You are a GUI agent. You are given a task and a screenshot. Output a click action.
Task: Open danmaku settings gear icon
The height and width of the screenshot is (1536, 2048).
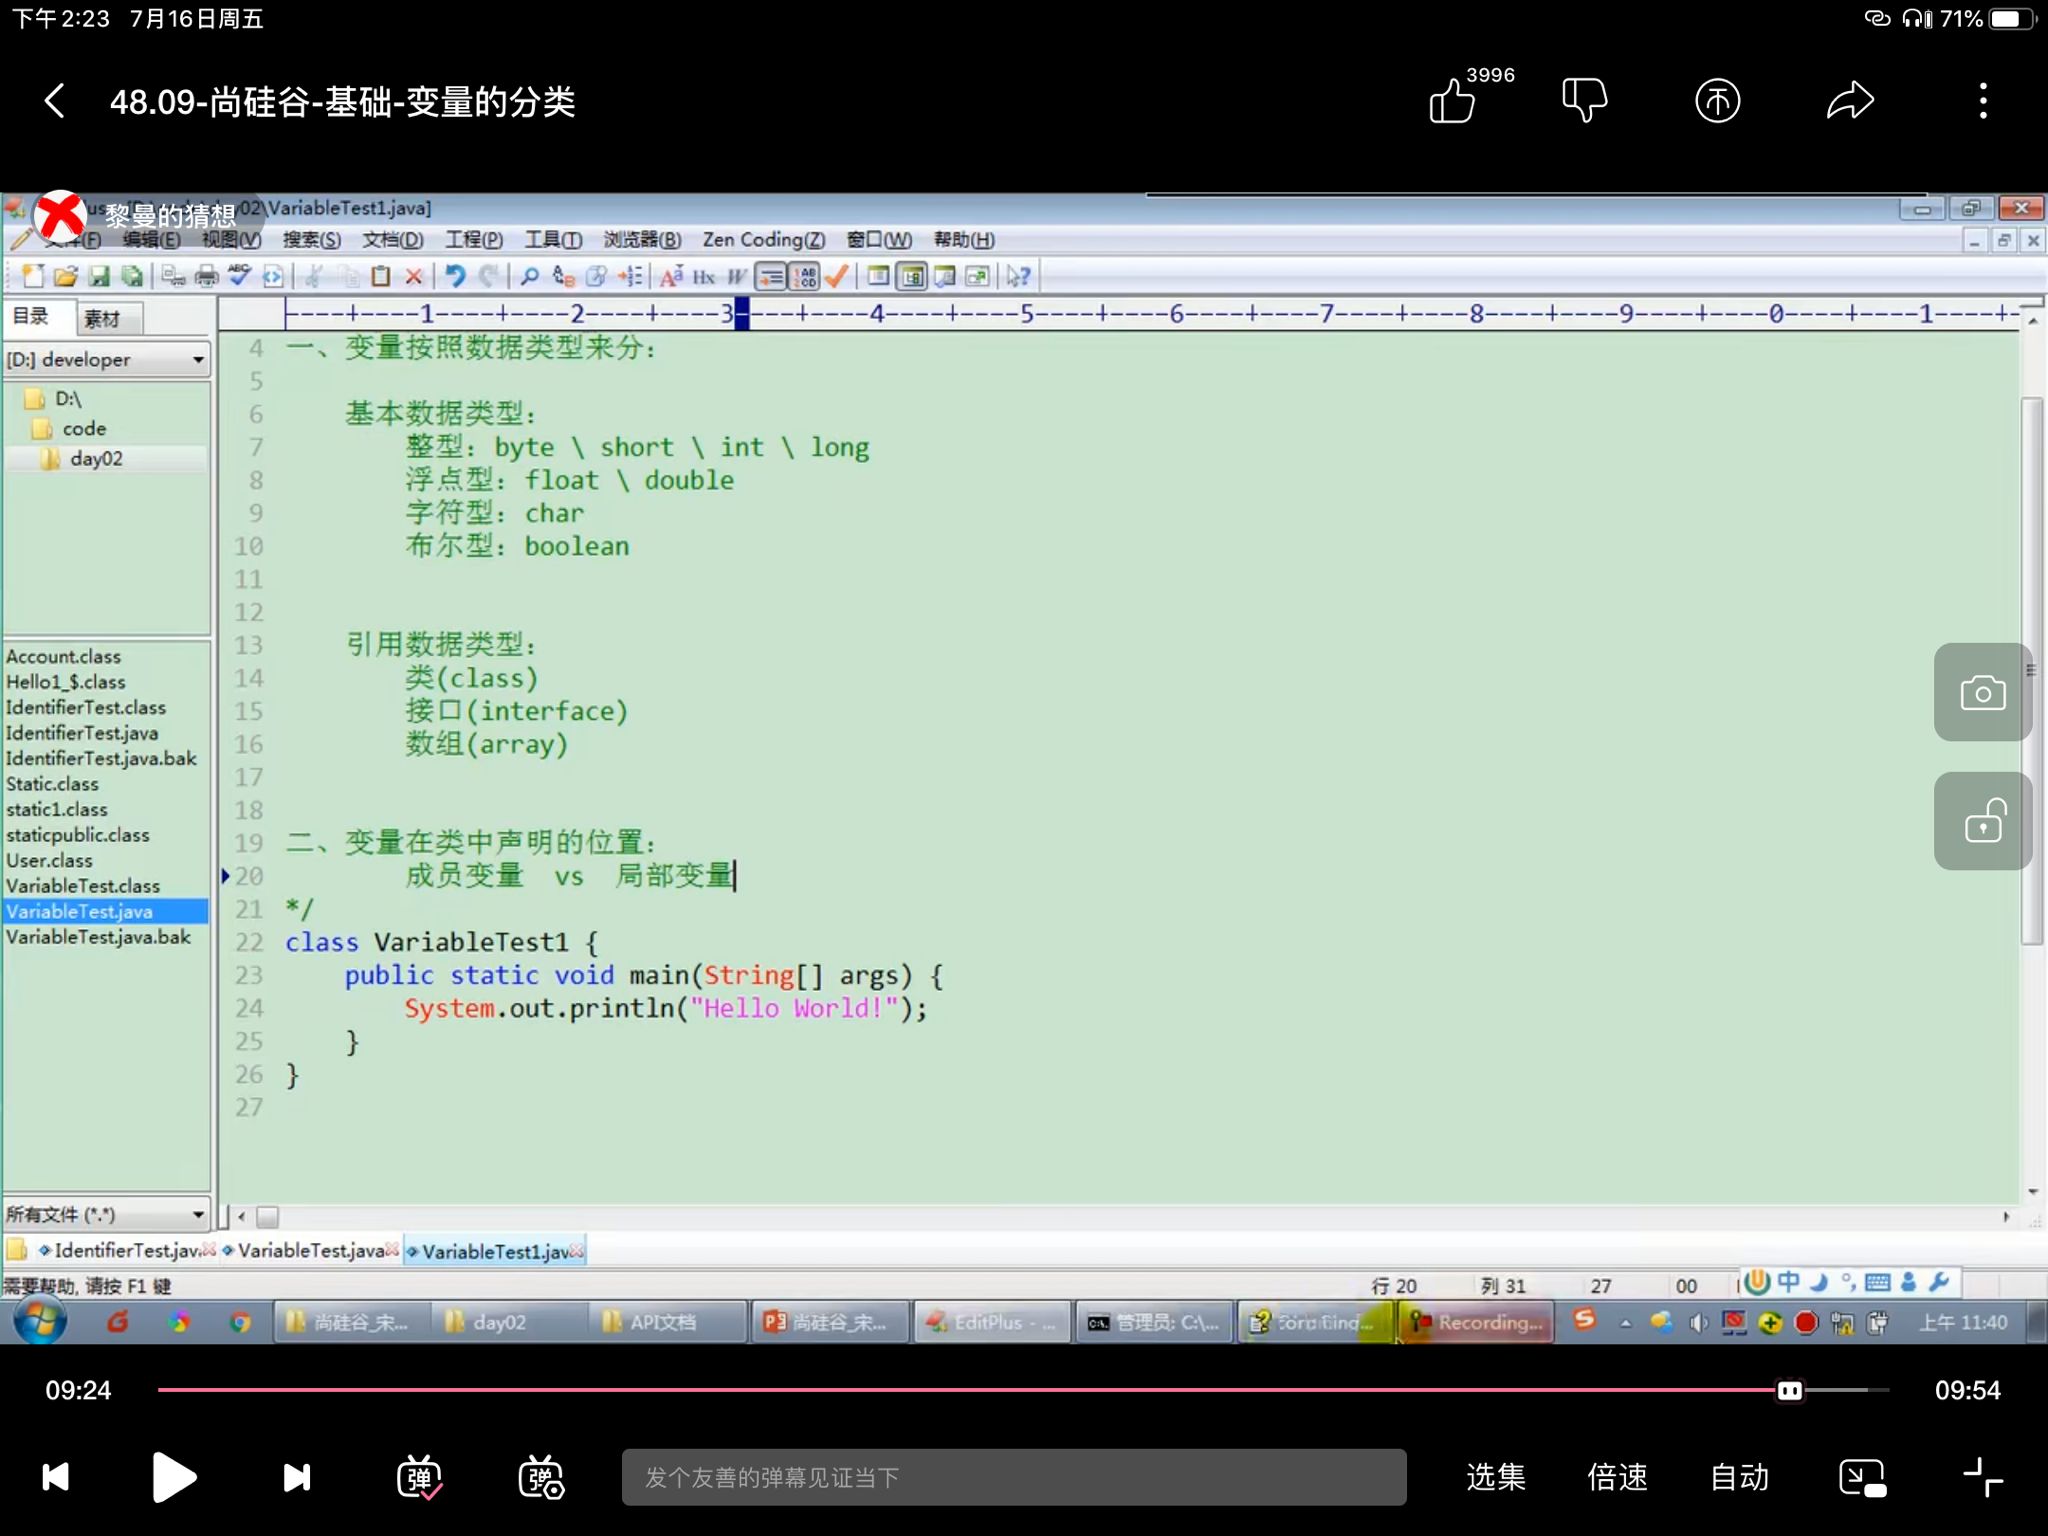point(541,1477)
